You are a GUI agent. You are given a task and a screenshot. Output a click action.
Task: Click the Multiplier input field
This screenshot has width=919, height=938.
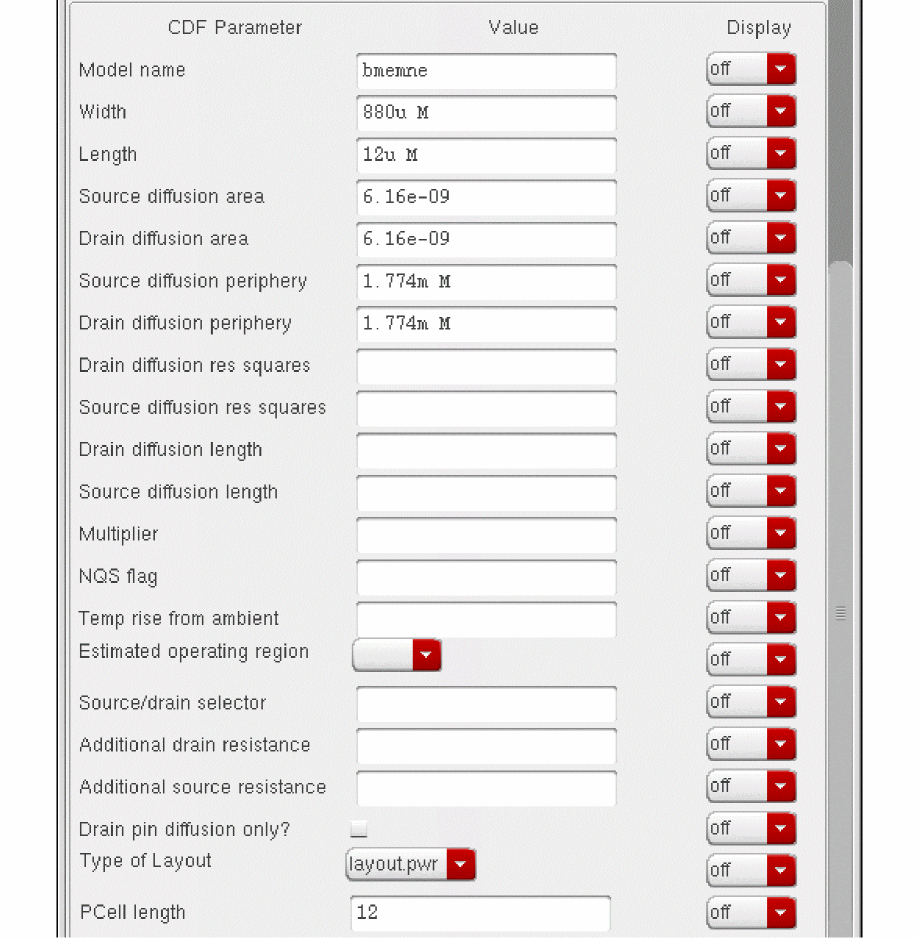(x=486, y=535)
